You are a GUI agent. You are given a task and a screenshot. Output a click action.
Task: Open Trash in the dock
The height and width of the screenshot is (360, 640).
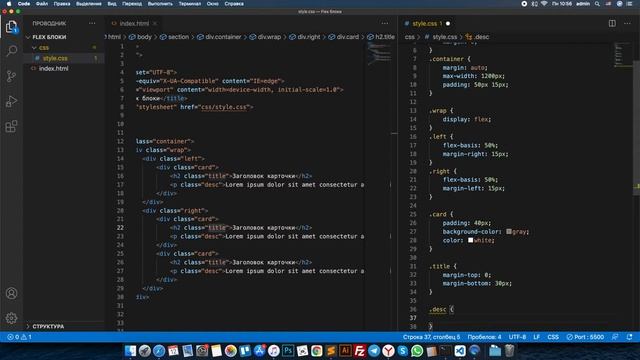tap(509, 351)
